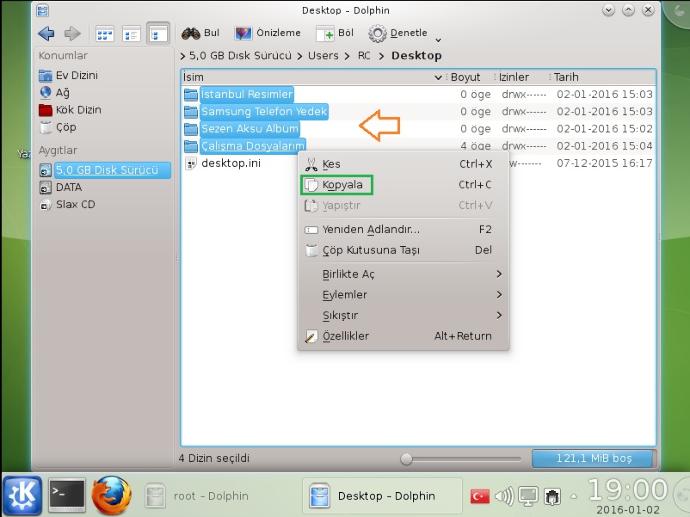Image resolution: width=690 pixels, height=517 pixels.
Task: Expand arrow before Users breadcrumb
Action: coord(300,56)
